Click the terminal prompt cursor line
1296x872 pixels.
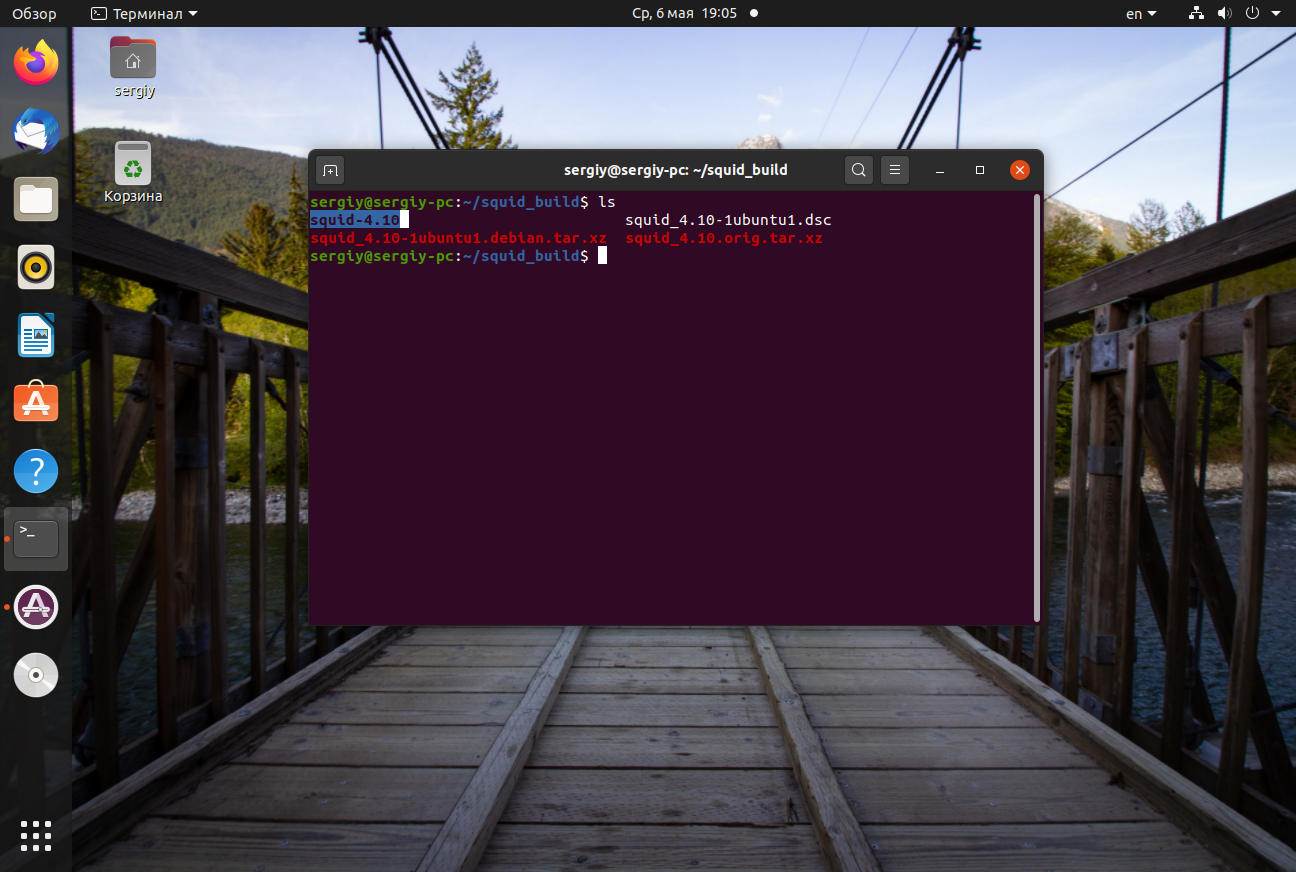tap(459, 256)
